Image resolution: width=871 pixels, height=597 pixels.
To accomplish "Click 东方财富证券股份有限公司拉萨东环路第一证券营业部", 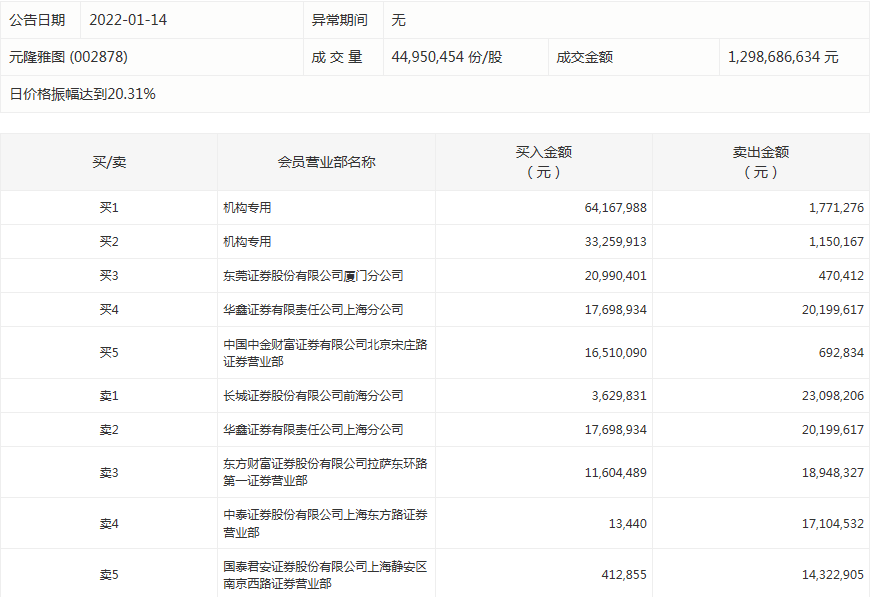I will pos(326,472).
